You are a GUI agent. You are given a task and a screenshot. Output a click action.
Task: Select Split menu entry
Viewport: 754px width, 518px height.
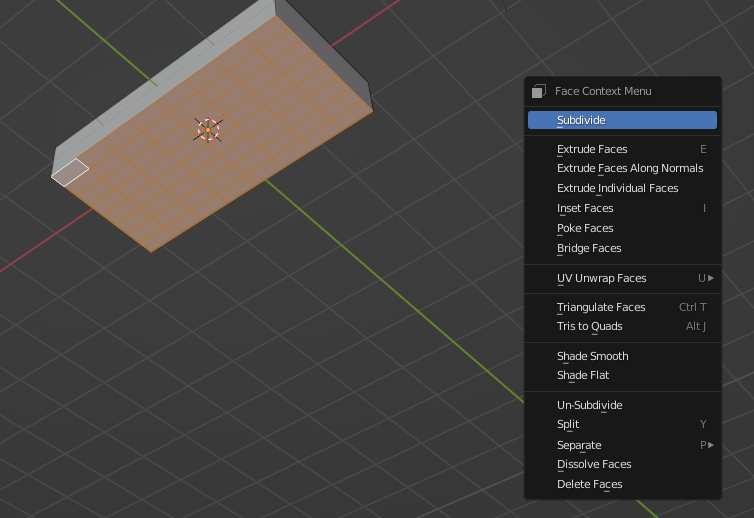point(622,424)
